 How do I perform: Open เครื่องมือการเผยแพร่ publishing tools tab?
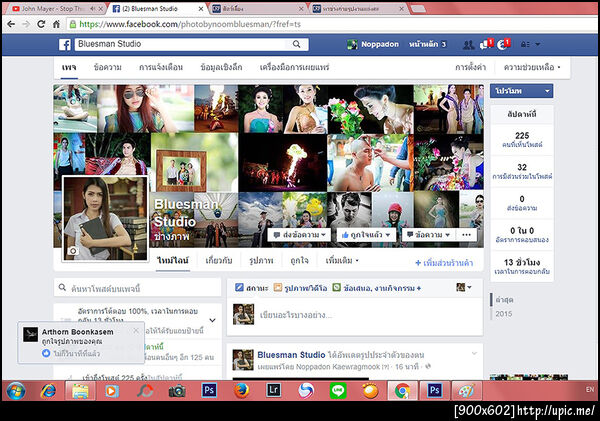pos(294,67)
